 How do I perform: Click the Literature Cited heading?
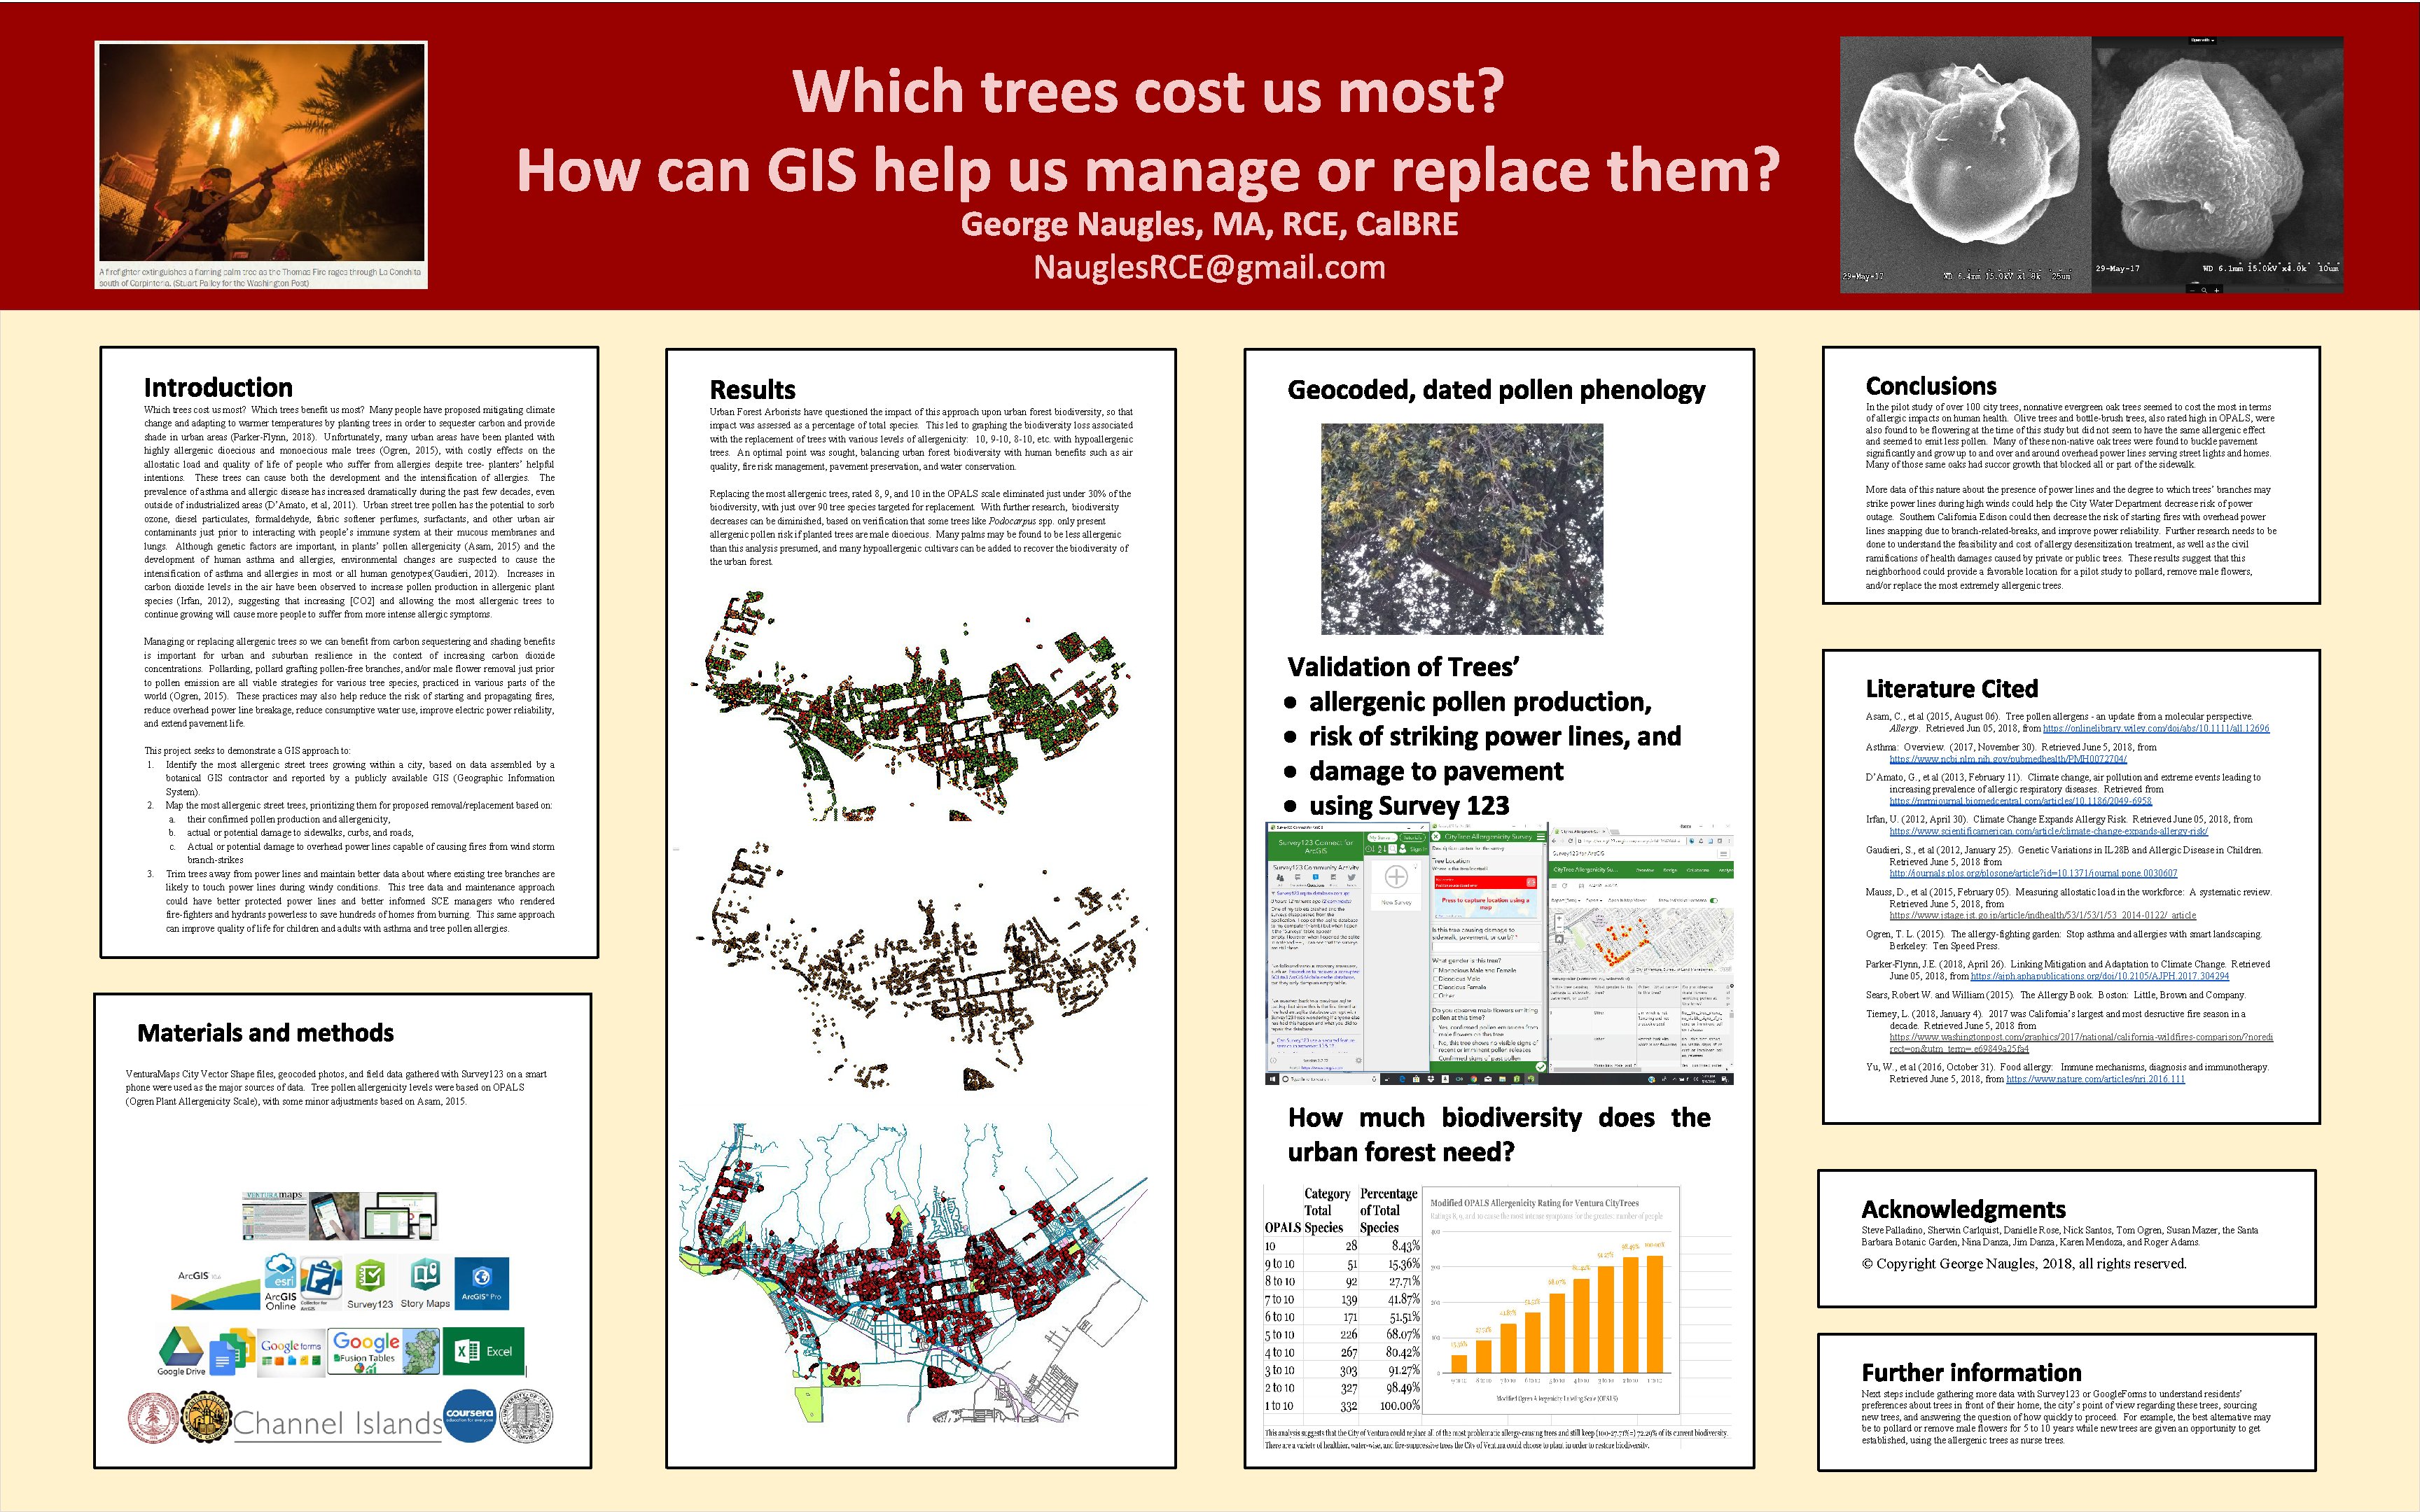click(x=1951, y=689)
